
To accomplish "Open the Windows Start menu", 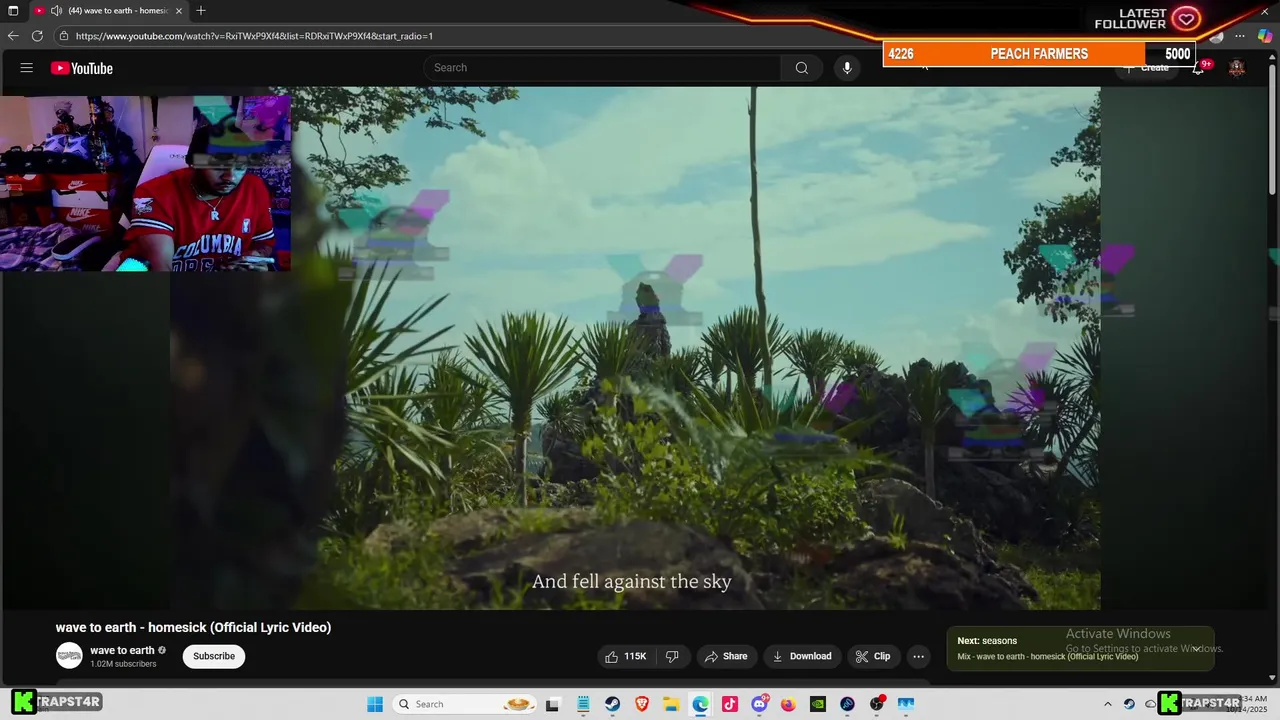I will [x=375, y=704].
